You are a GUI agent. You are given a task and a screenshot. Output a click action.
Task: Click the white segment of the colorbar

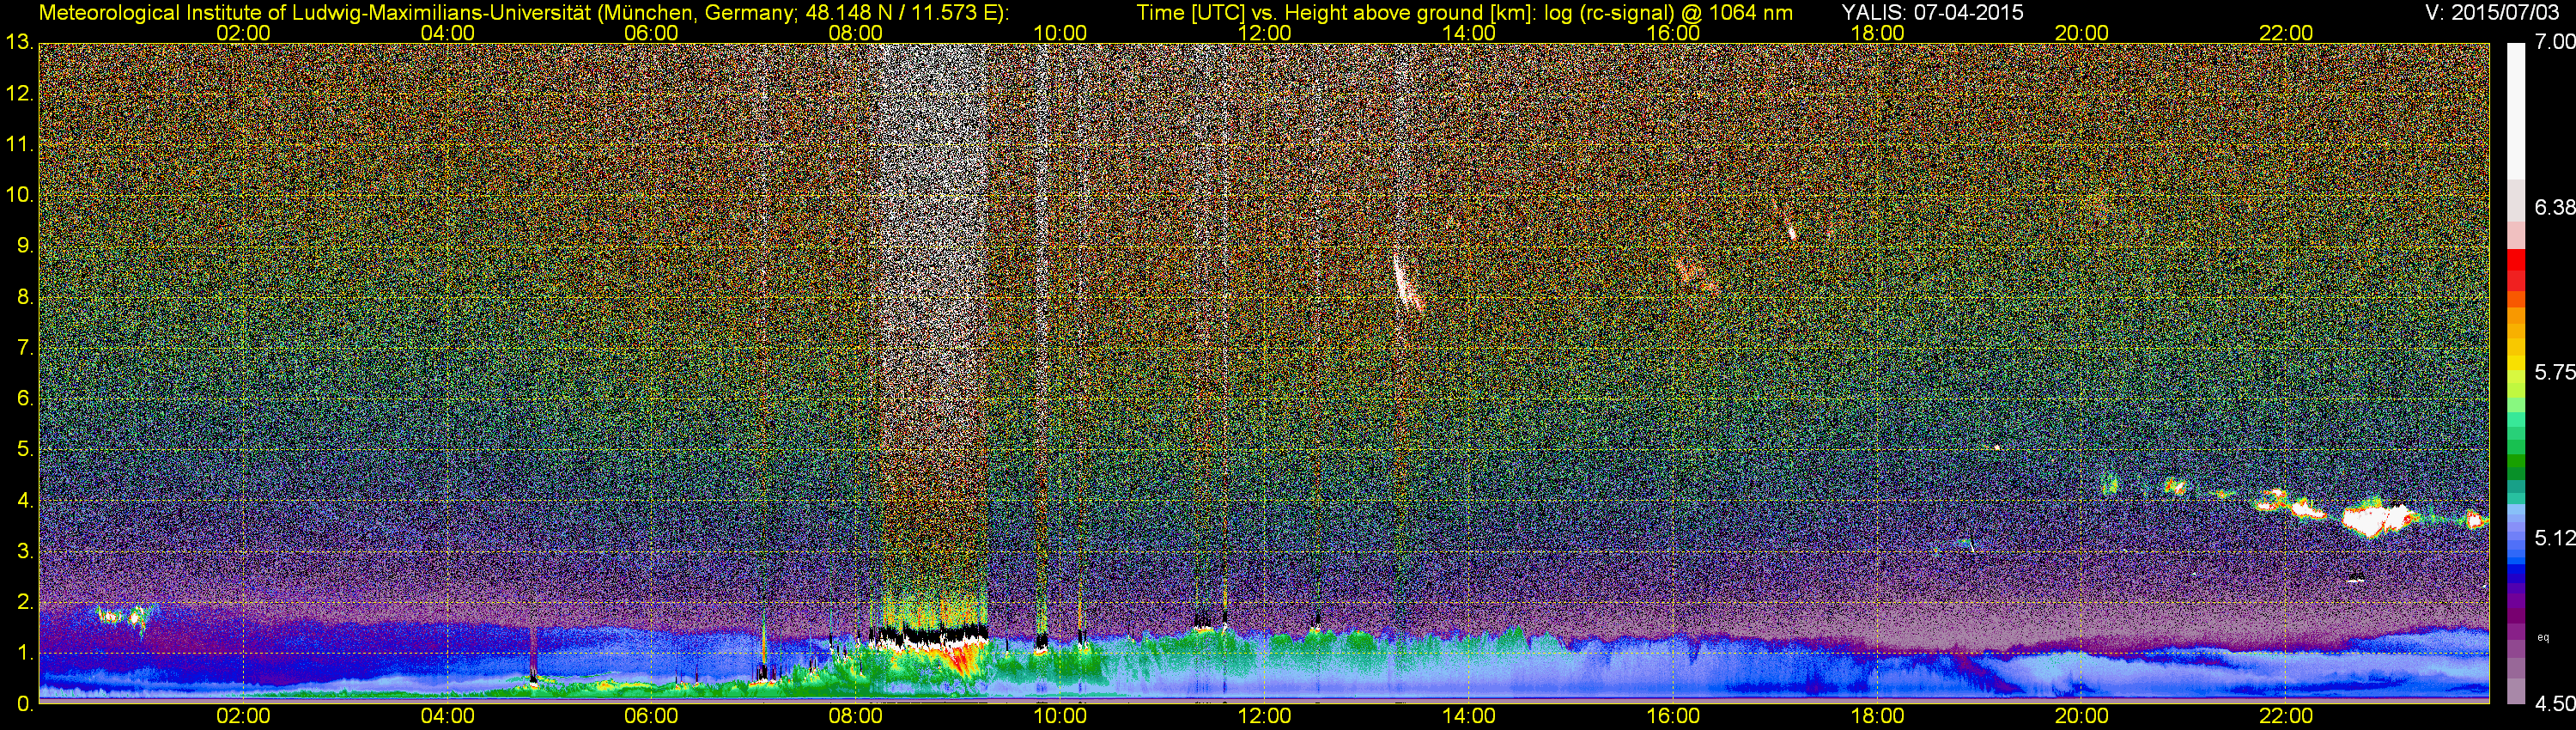[2514, 111]
